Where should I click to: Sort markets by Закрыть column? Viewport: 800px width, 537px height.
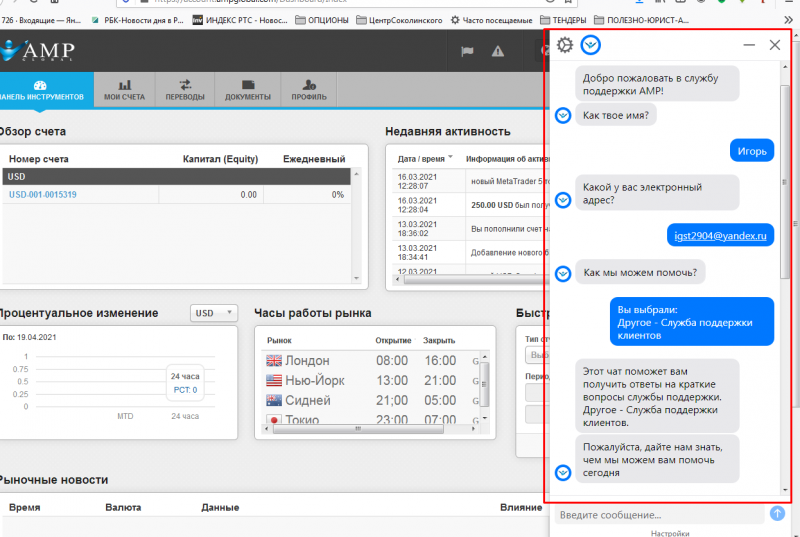point(439,340)
